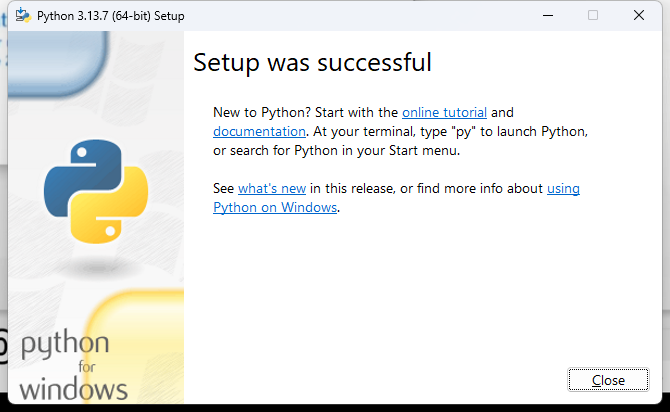This screenshot has width=670, height=412.
Task: Follow the "what's new" link
Action: pyautogui.click(x=272, y=189)
